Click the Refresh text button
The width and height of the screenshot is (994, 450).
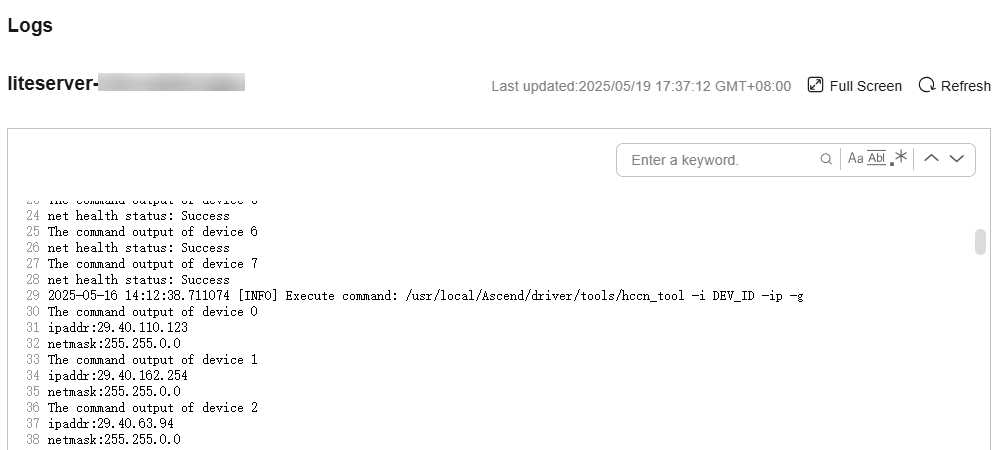pyautogui.click(x=965, y=86)
